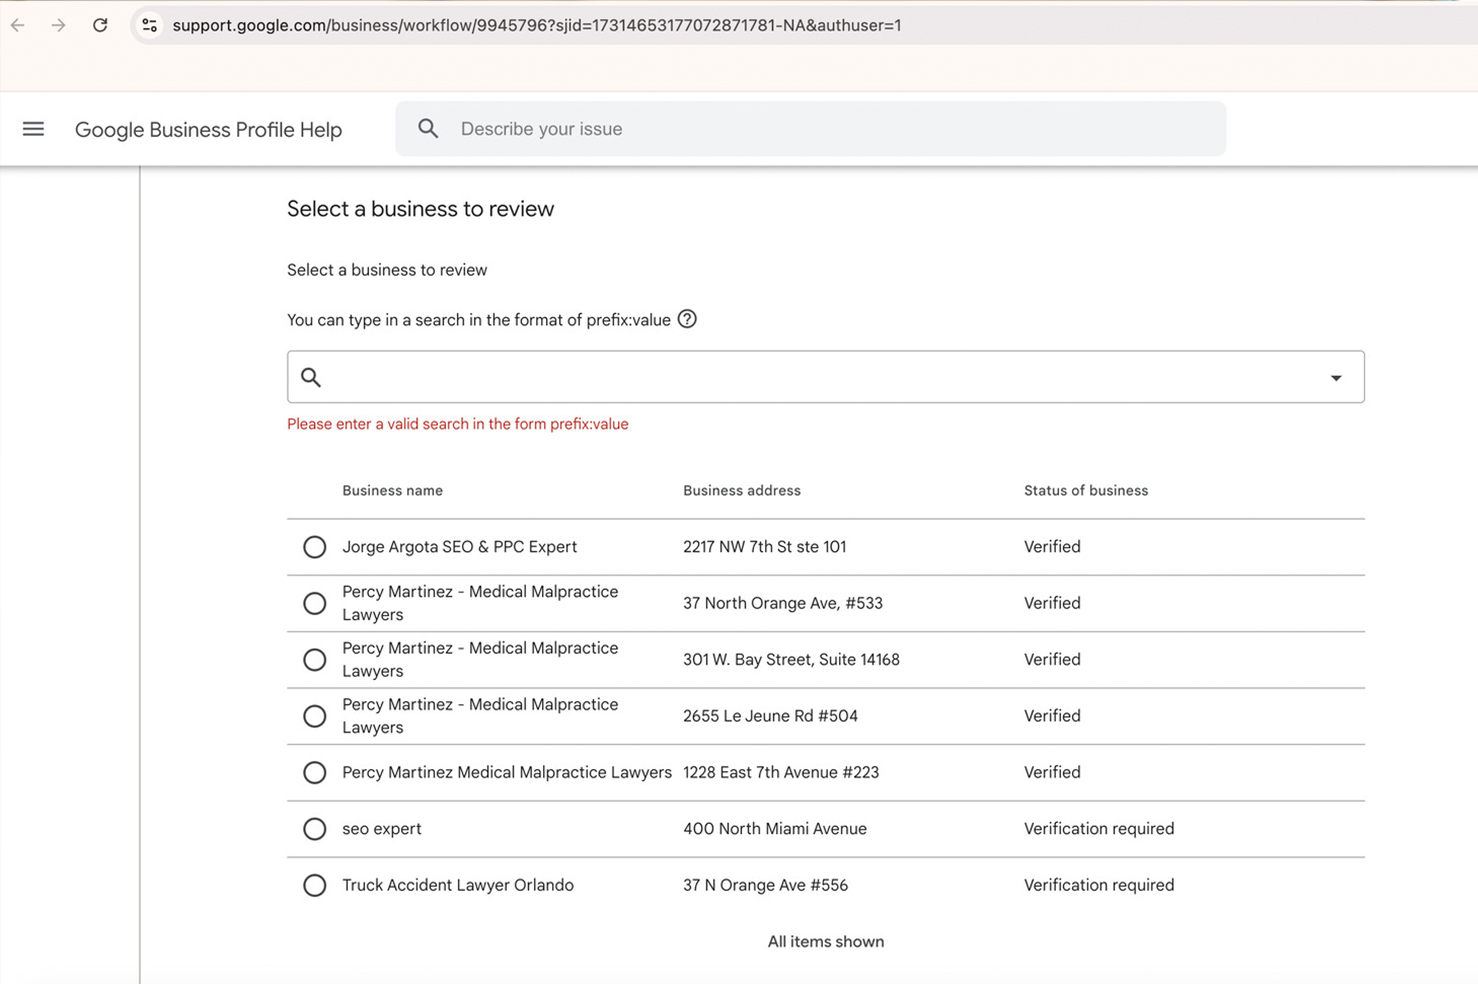Open the prefix:value help question icon
Viewport: 1478px width, 984px height.
(687, 319)
